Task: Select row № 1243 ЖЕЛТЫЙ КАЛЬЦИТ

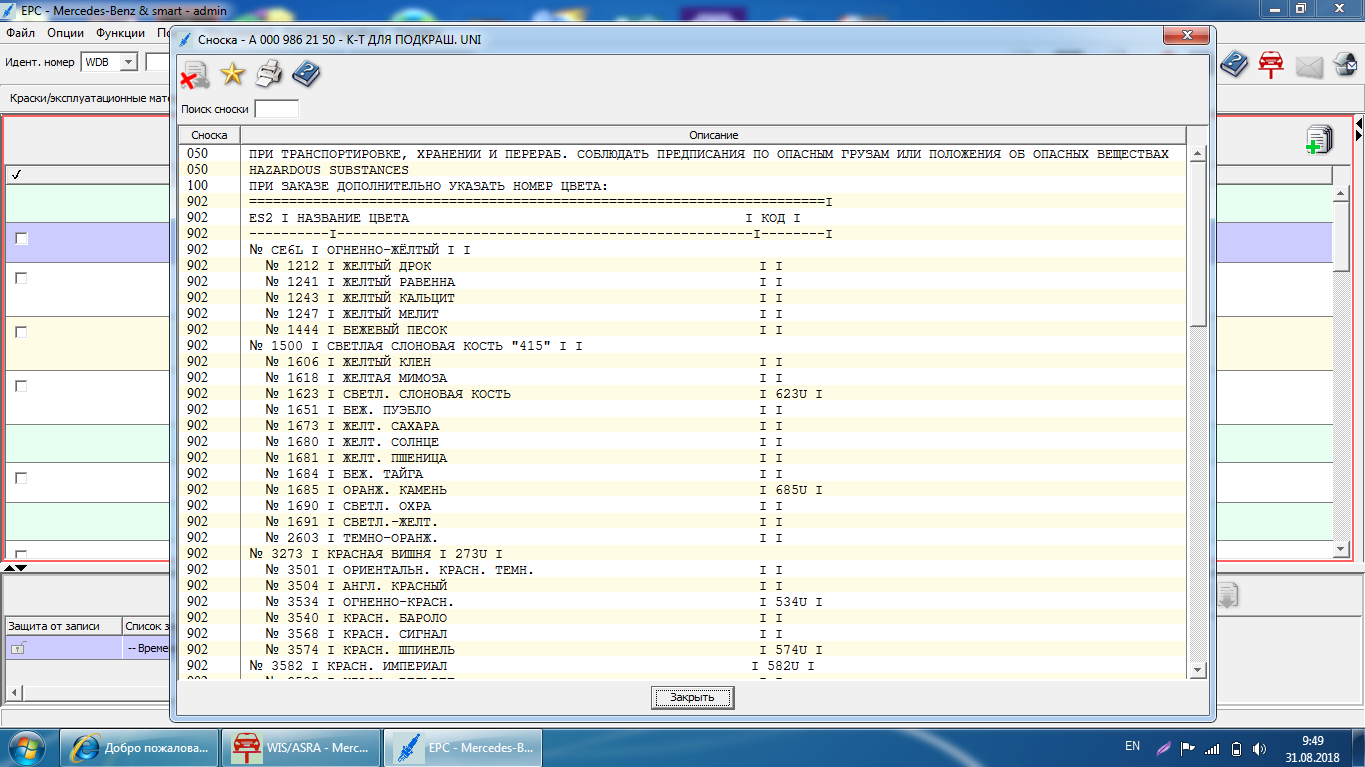Action: click(682, 298)
